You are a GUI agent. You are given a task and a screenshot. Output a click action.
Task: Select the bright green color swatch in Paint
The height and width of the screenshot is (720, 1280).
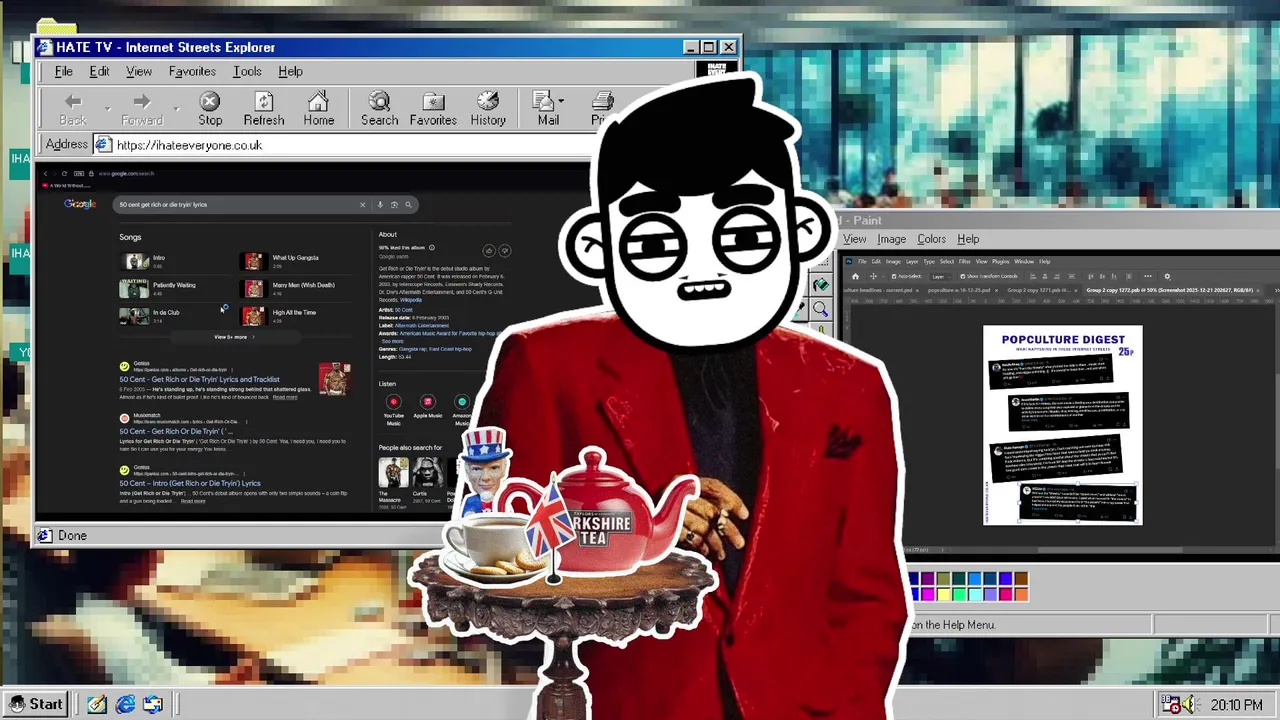pyautogui.click(x=959, y=594)
